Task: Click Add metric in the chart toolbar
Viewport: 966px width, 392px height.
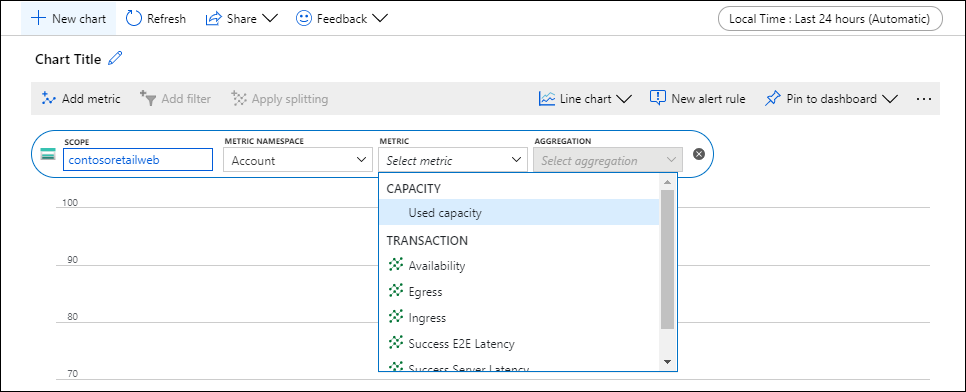Action: click(x=81, y=99)
